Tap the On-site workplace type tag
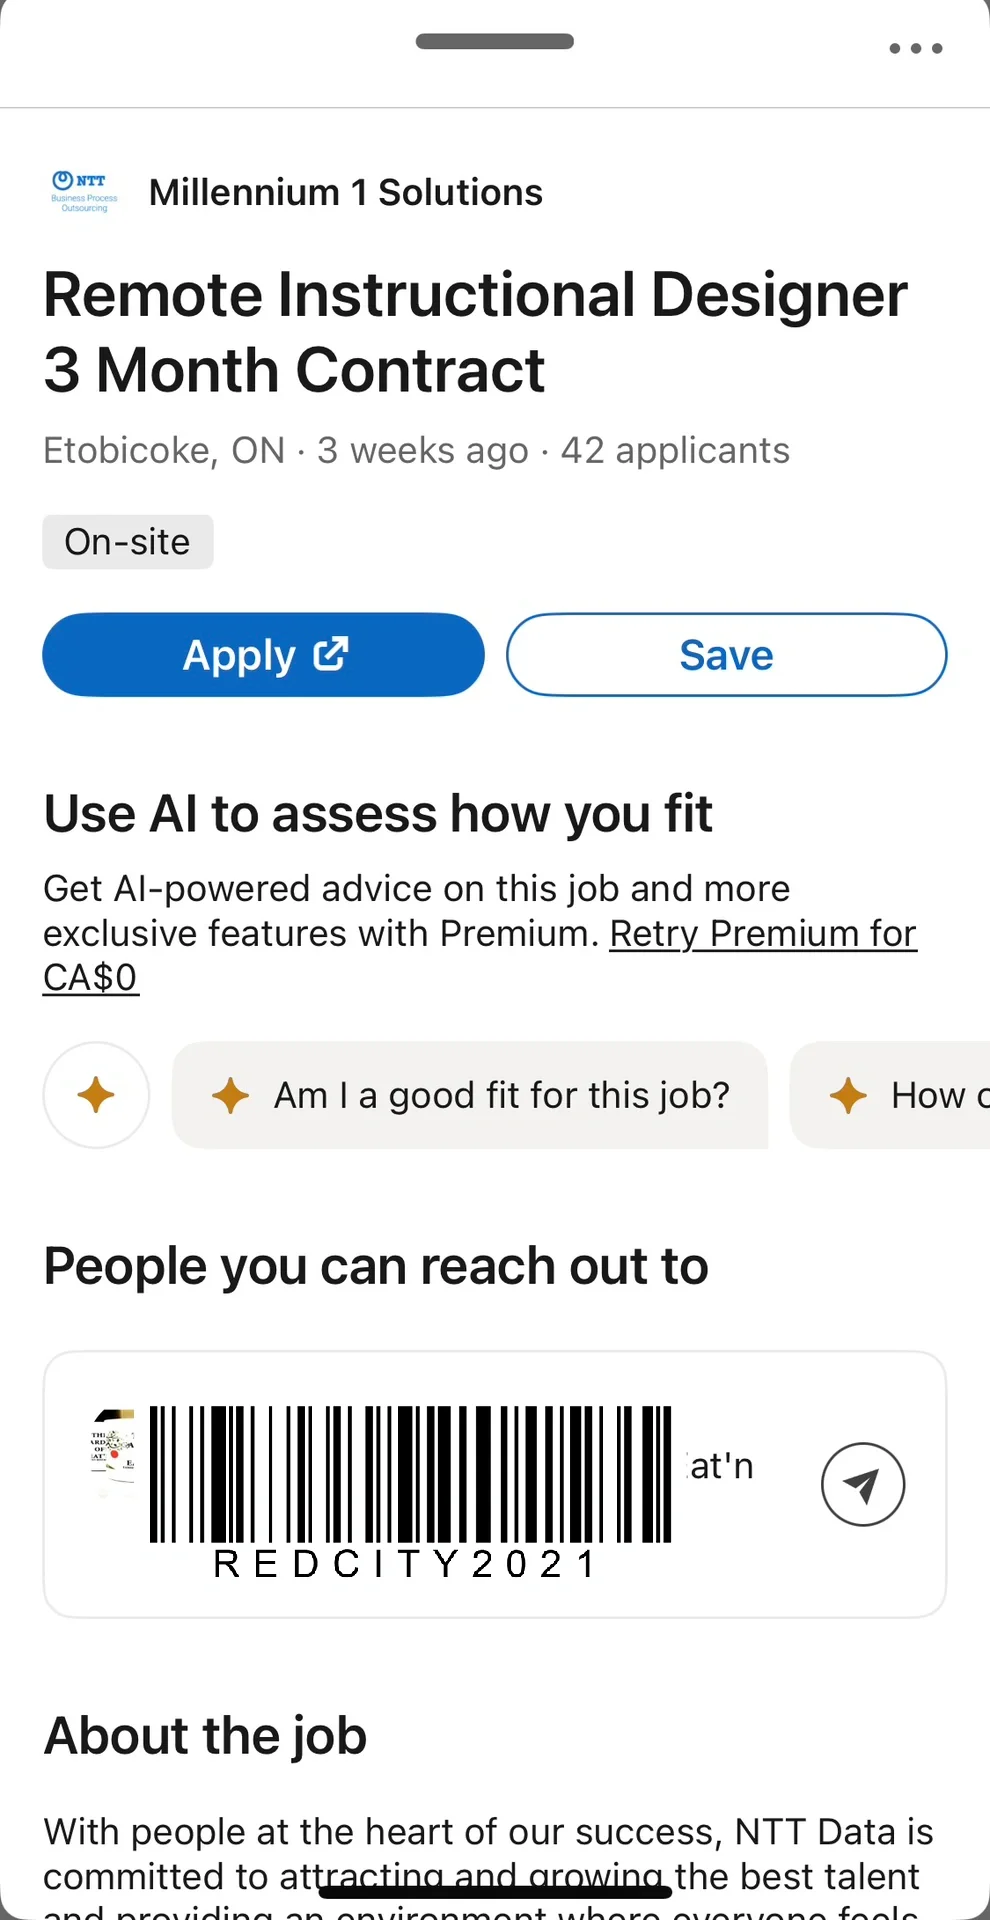The image size is (990, 1920). coord(128,542)
